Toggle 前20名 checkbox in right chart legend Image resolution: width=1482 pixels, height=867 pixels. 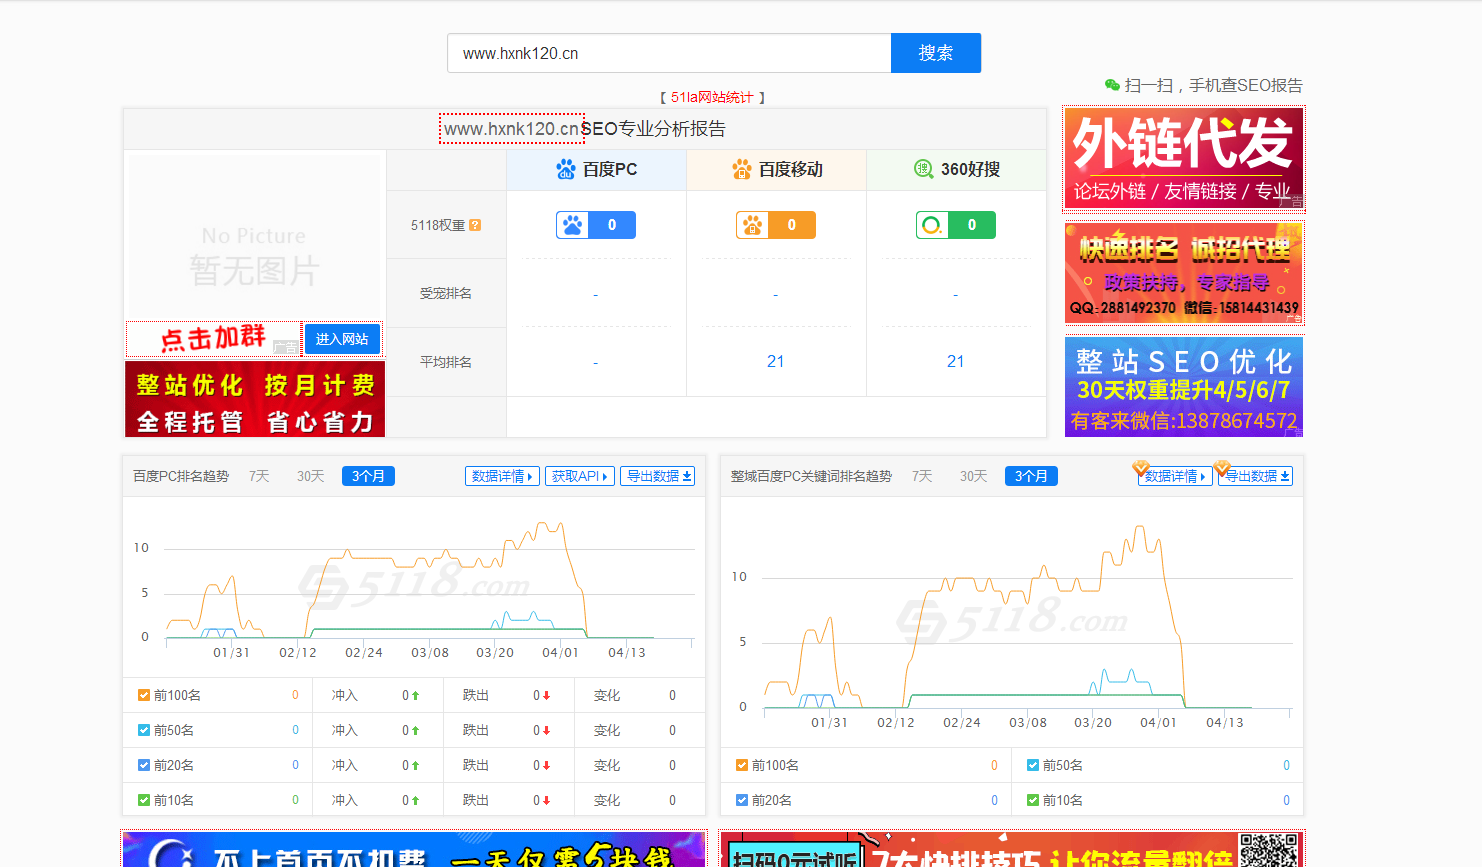tap(742, 800)
